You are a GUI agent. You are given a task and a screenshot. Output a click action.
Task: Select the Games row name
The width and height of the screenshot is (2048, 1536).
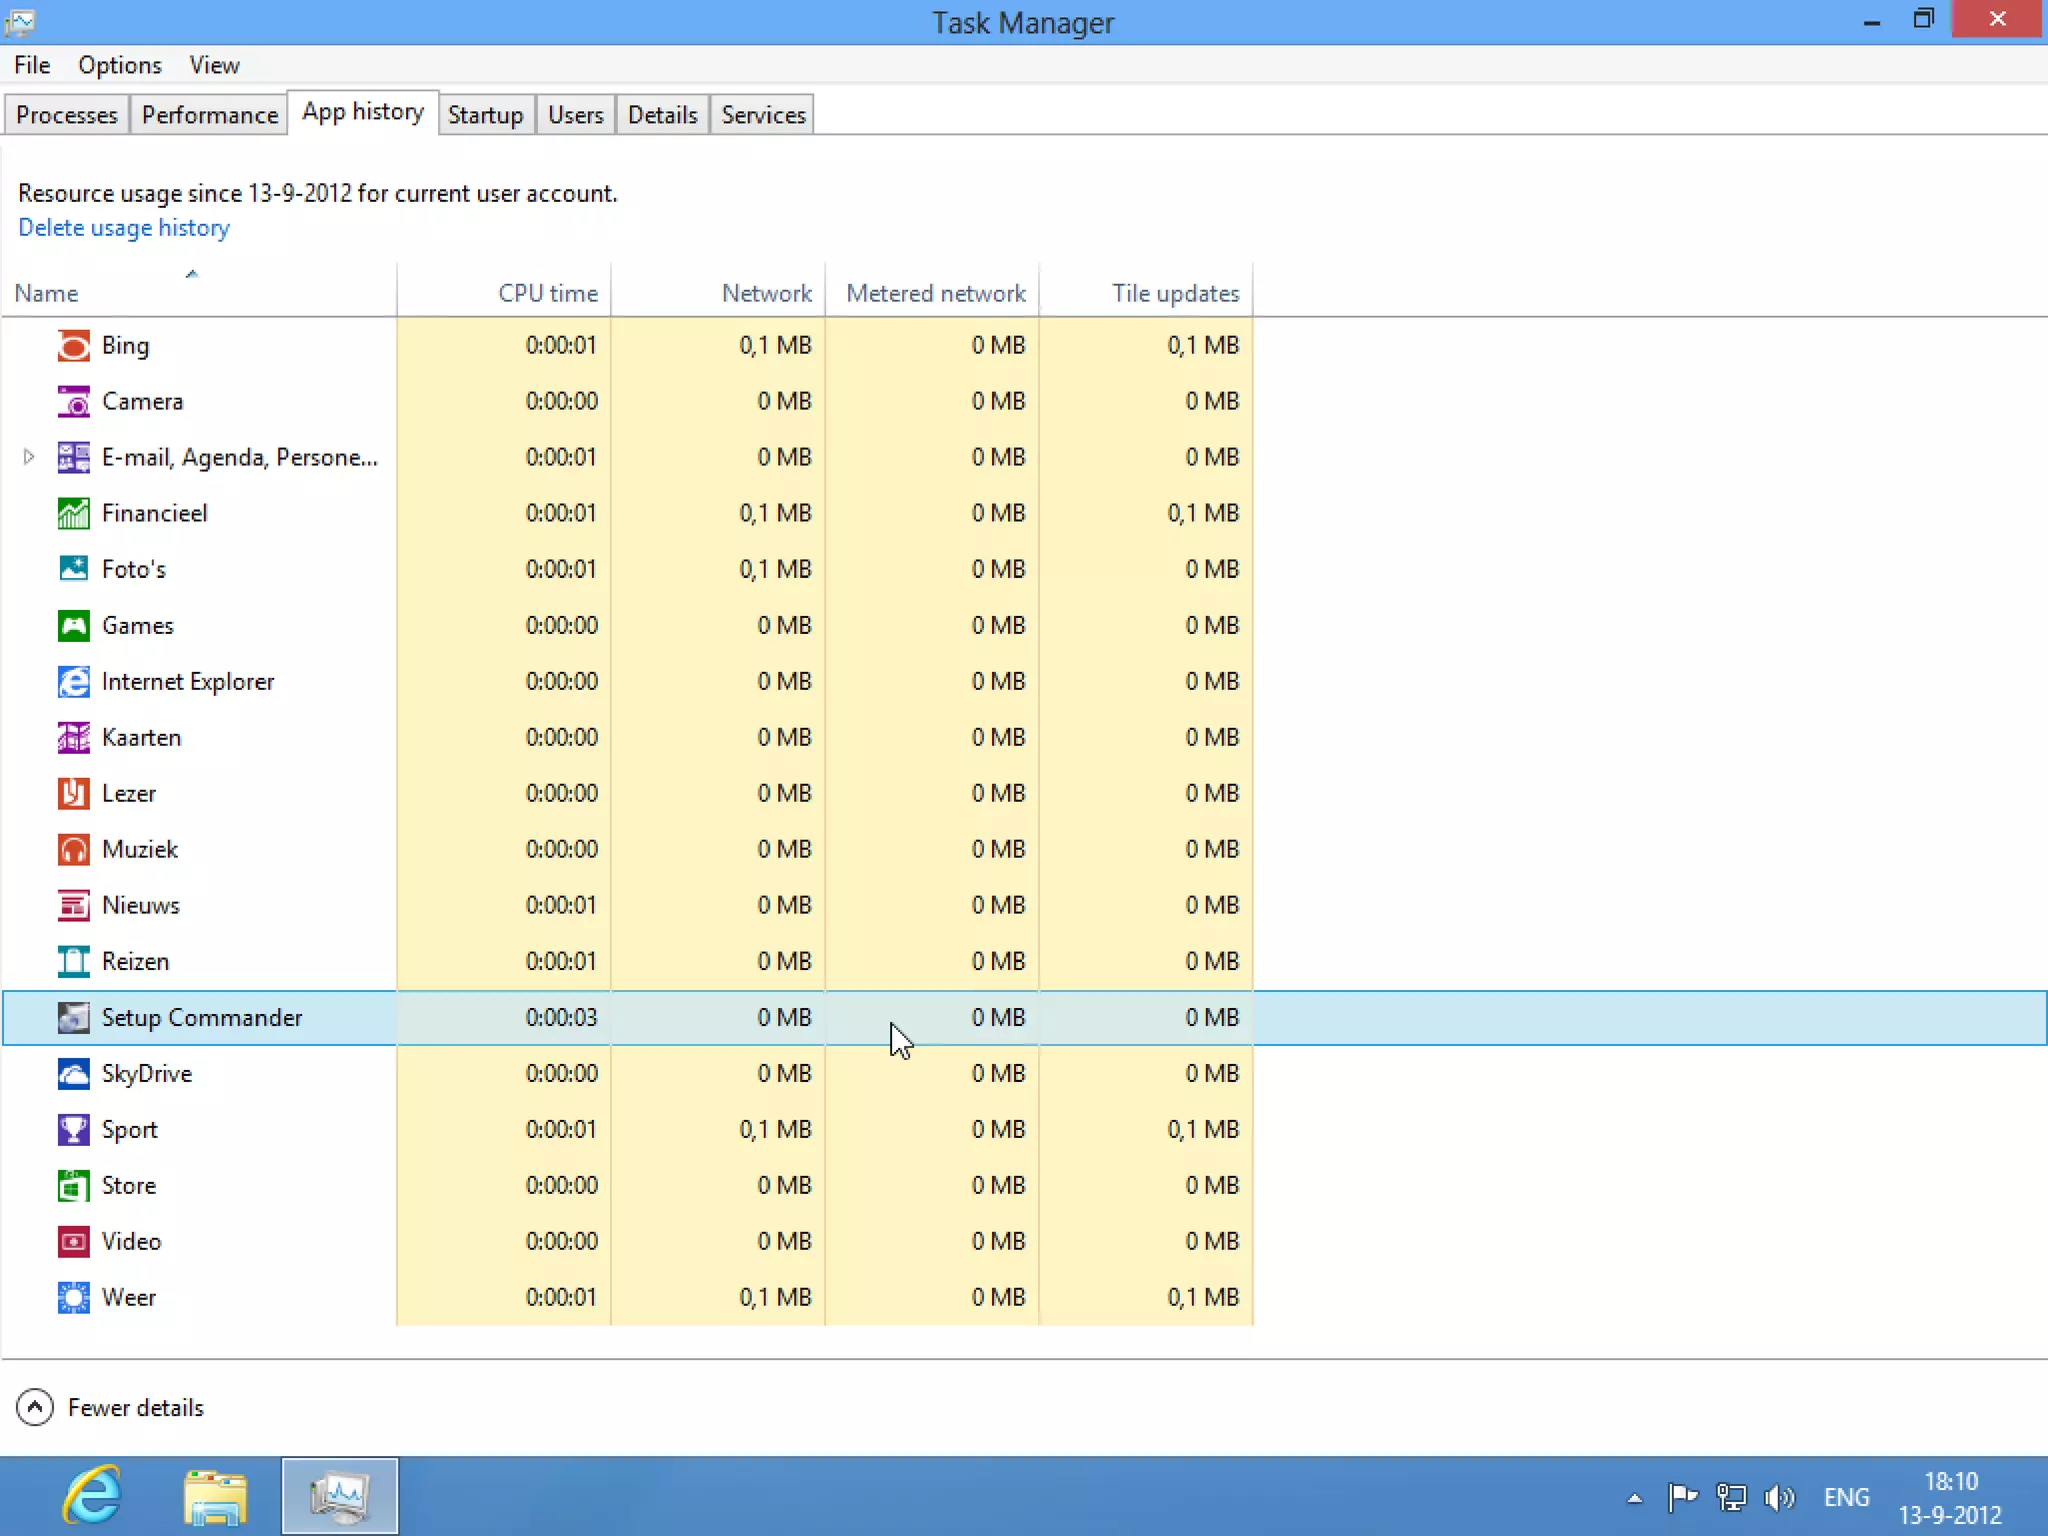(138, 626)
